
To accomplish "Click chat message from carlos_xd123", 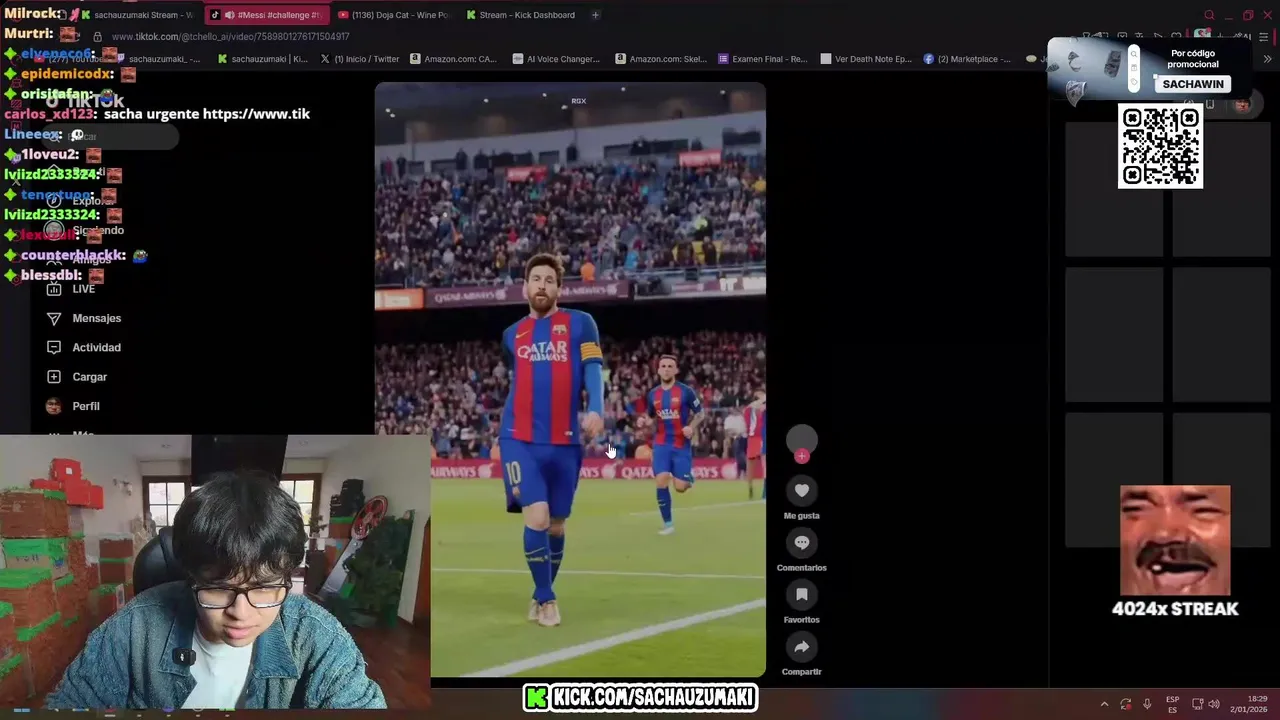I will tap(157, 114).
